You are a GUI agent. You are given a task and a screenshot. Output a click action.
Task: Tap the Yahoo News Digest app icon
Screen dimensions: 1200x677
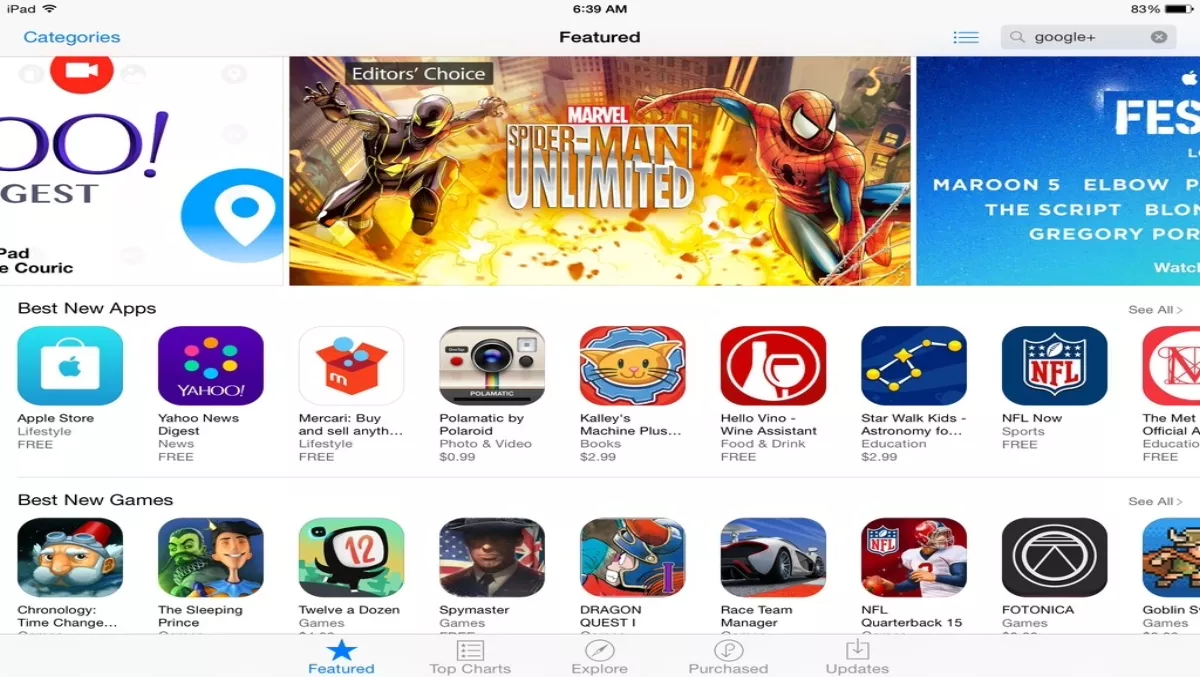[211, 366]
